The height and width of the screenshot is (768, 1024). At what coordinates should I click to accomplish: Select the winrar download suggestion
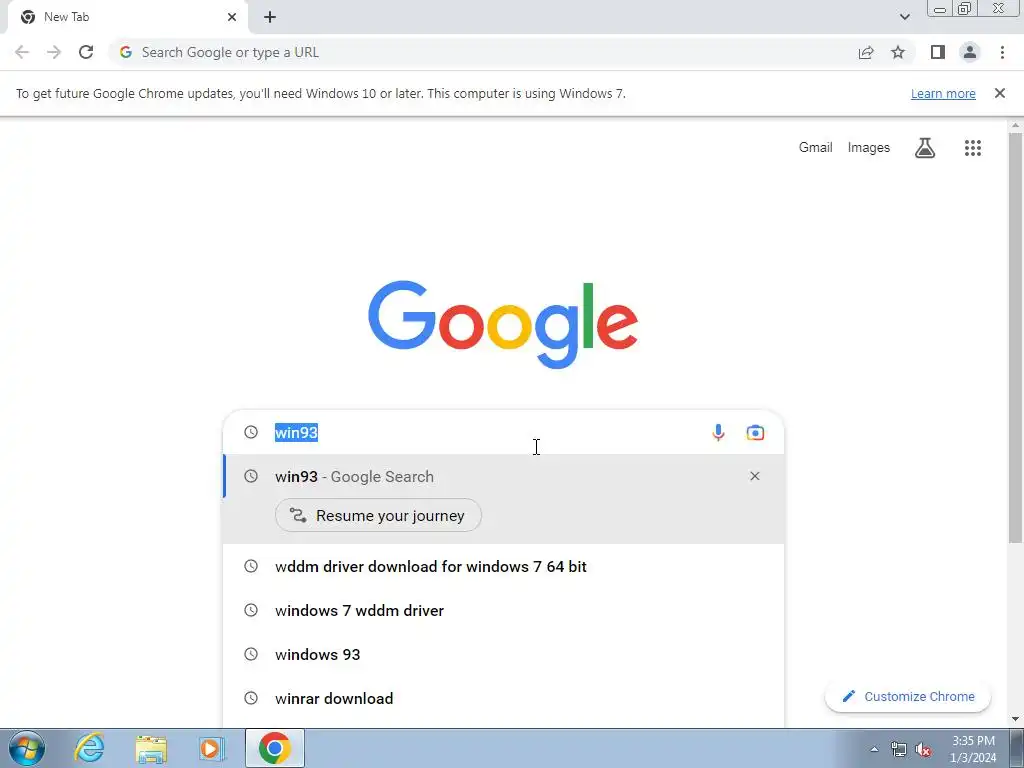click(503, 698)
